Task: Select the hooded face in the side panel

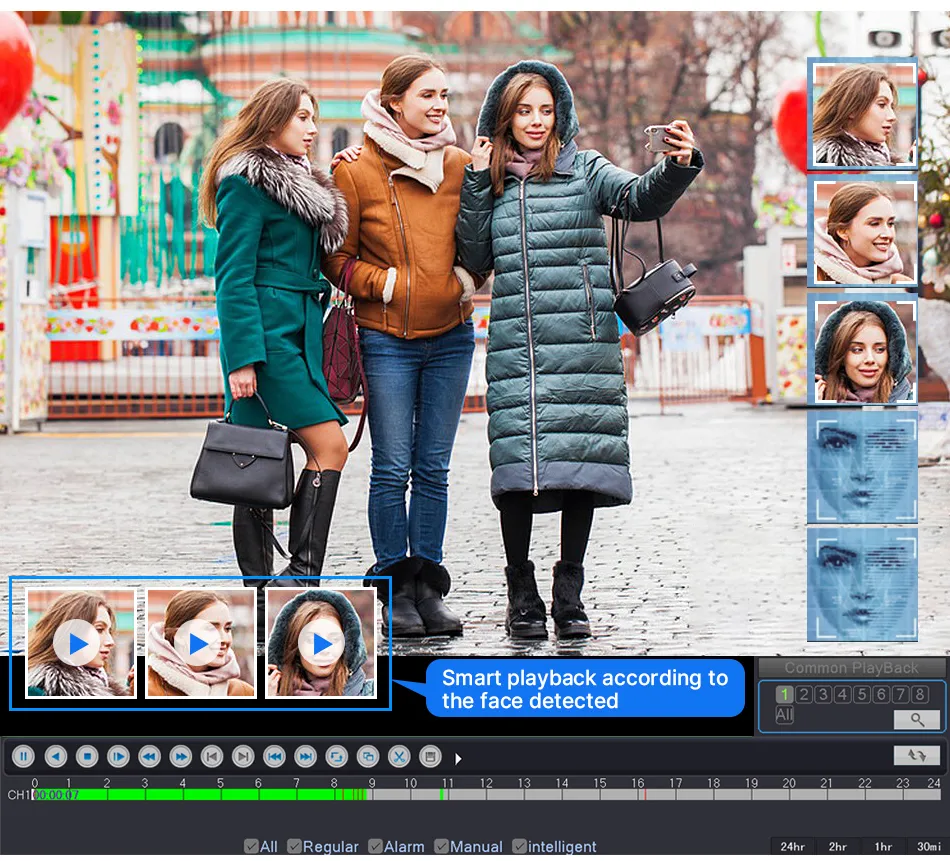Action: point(862,349)
